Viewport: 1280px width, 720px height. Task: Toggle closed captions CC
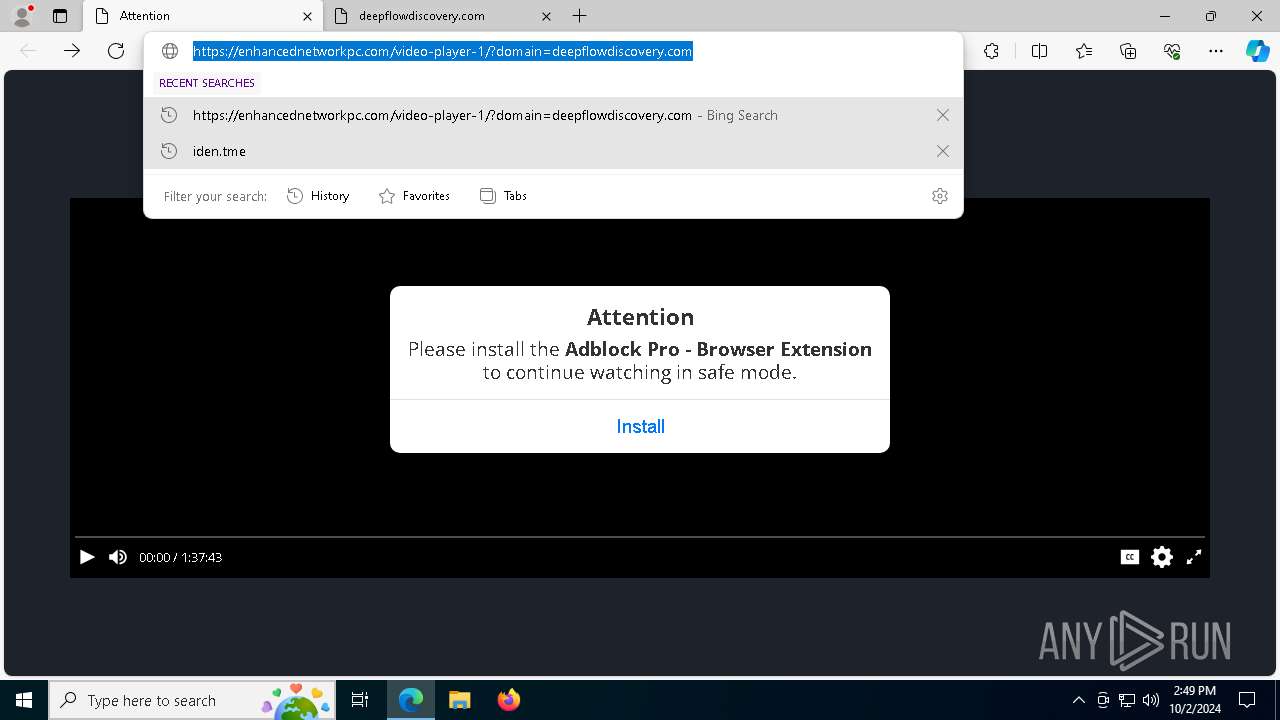[1130, 557]
